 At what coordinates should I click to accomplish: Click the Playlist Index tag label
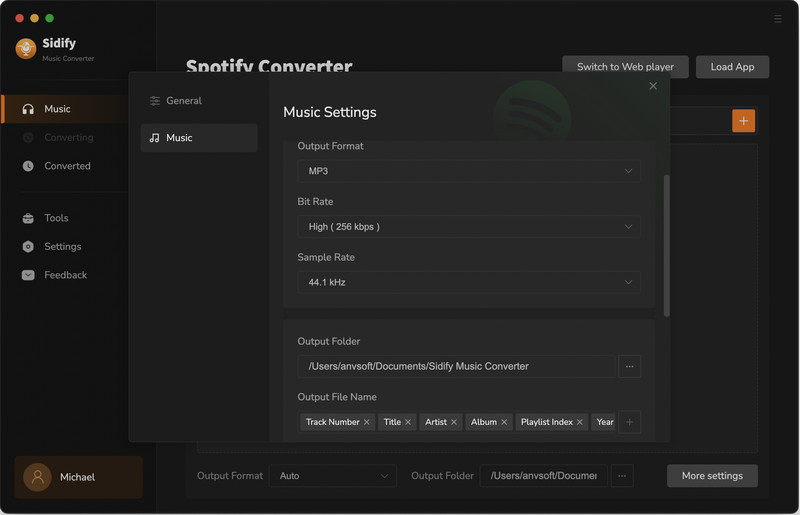546,422
